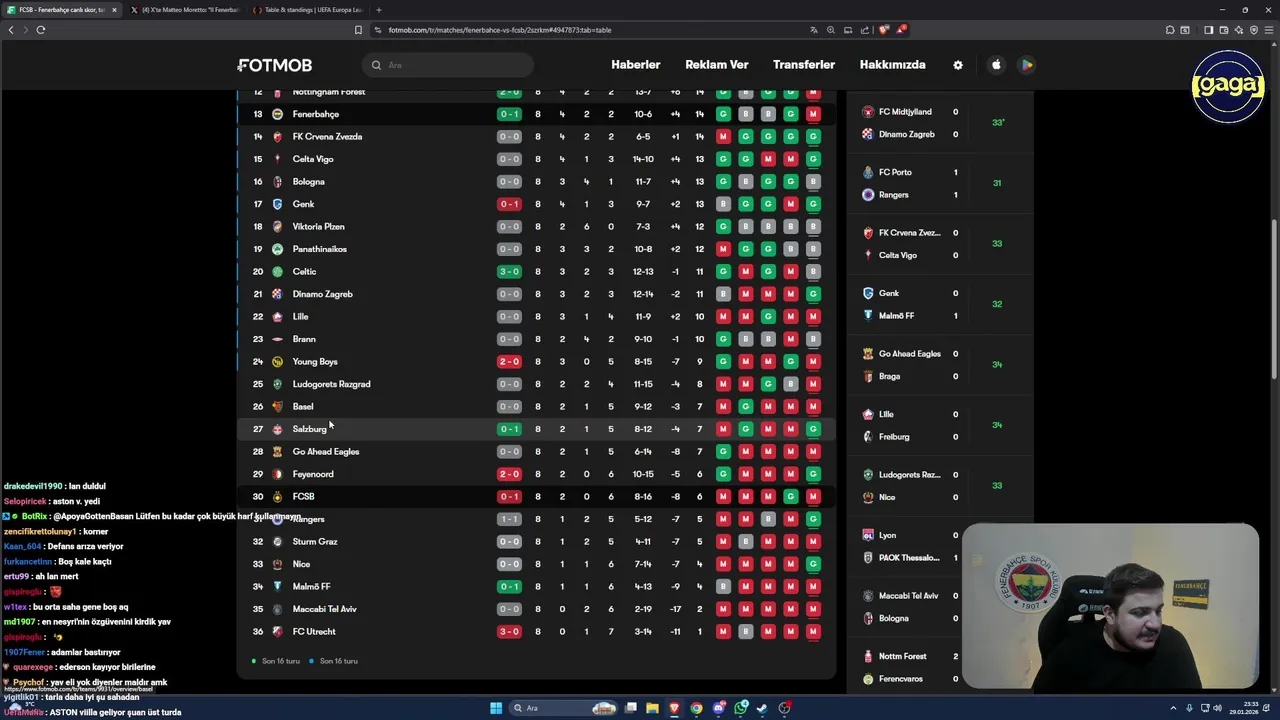The height and width of the screenshot is (720, 1280).
Task: Expand the system tray hidden icons chevron
Action: coord(1174,708)
